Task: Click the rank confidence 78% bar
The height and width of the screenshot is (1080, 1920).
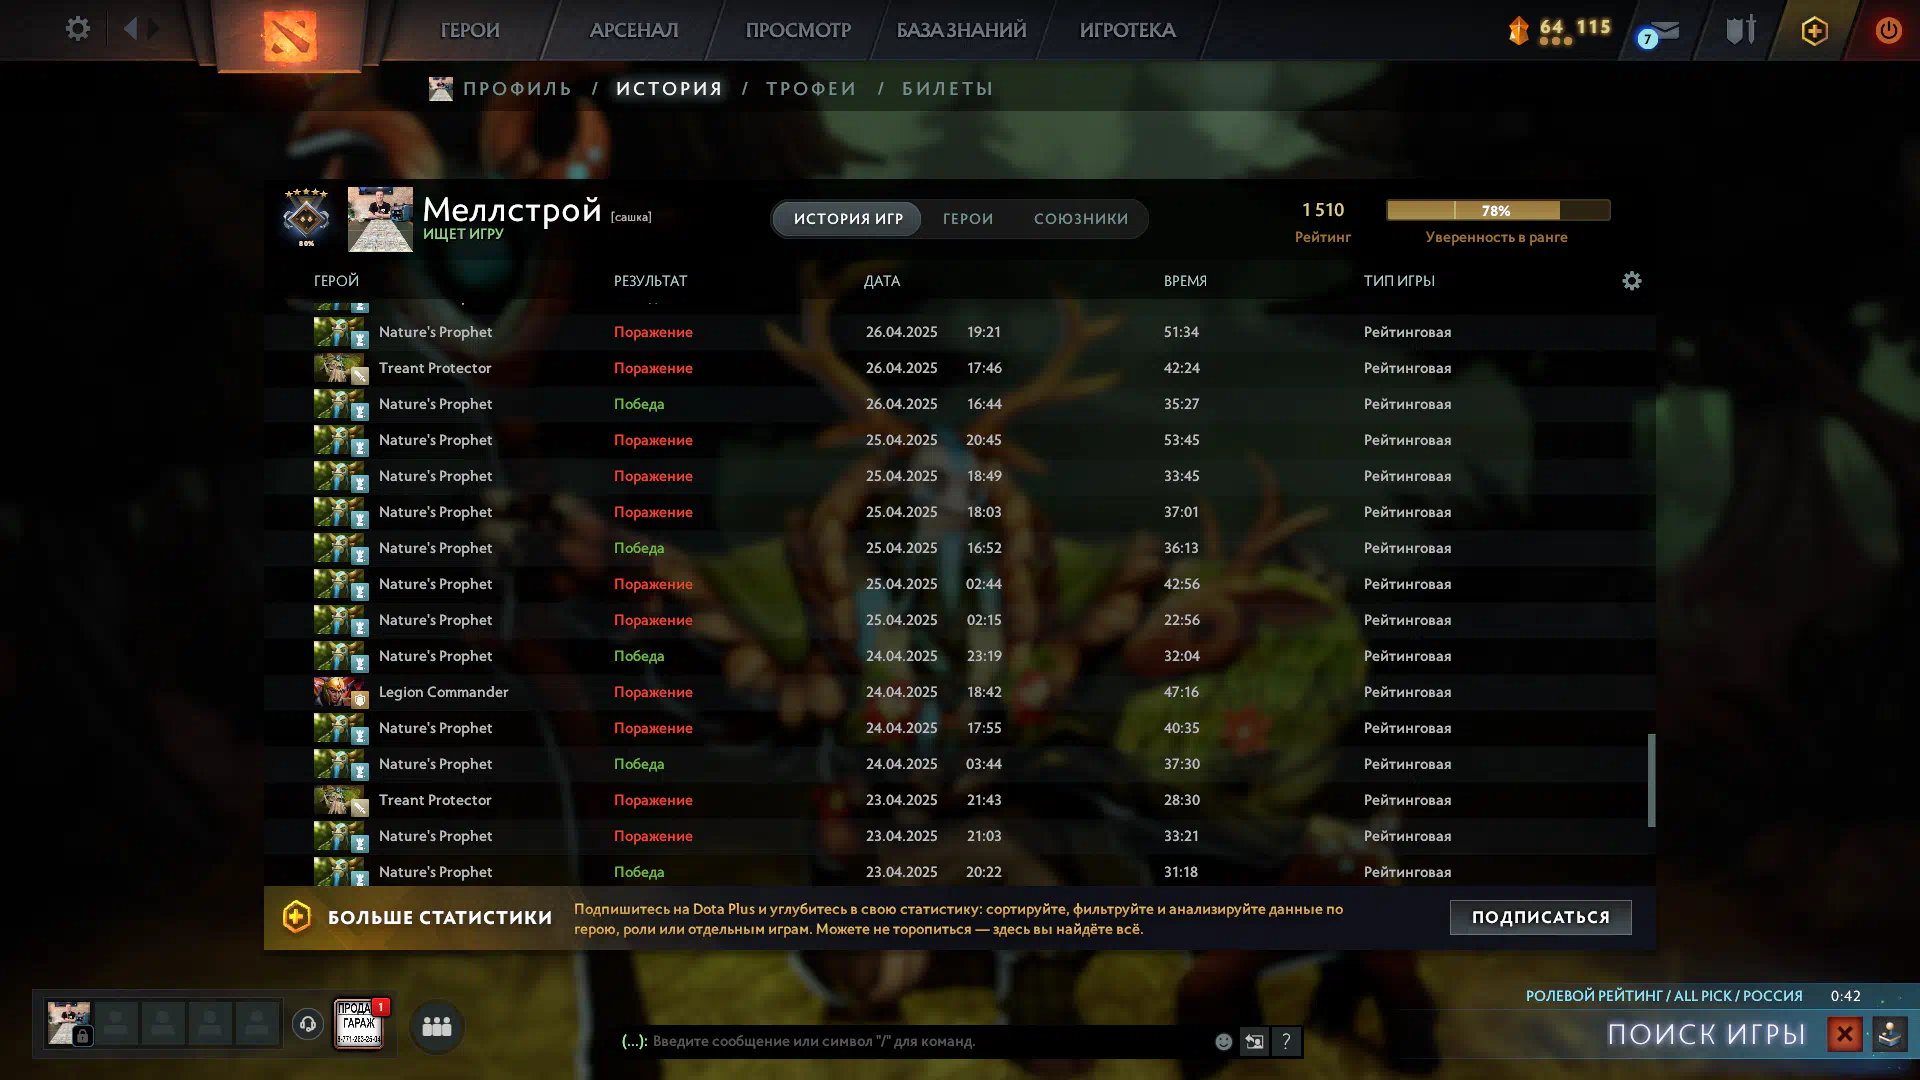Action: coord(1498,210)
